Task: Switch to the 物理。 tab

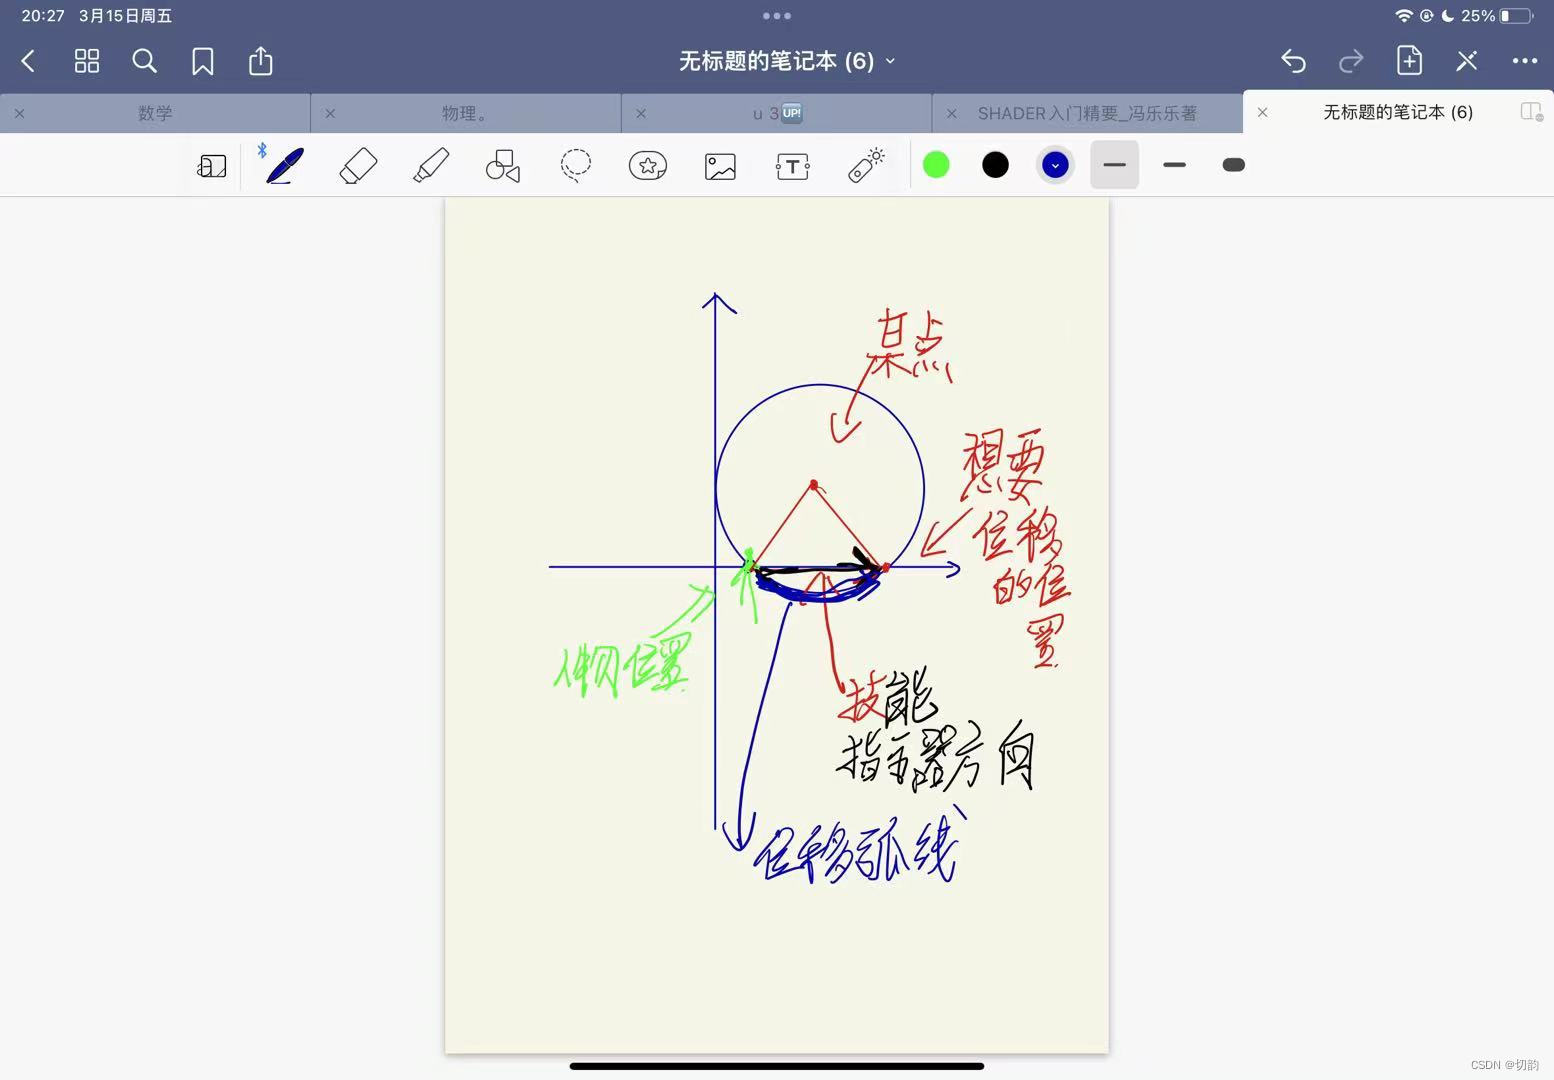Action: (x=466, y=113)
